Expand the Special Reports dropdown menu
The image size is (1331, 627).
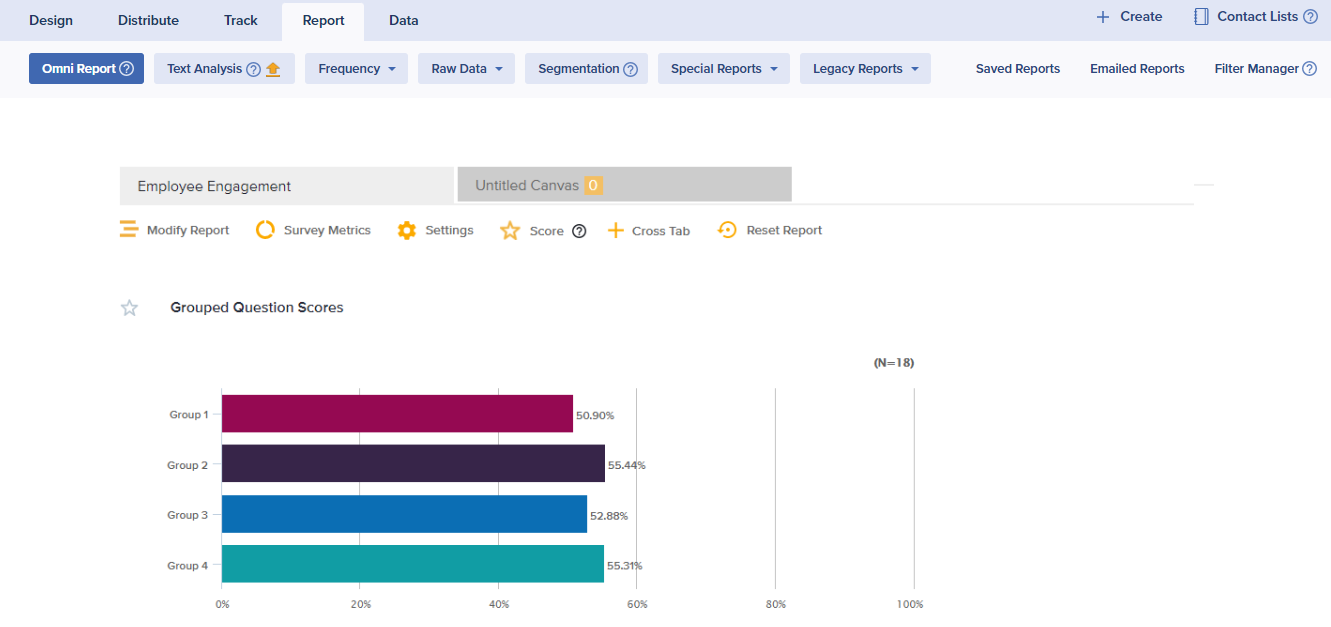[723, 69]
